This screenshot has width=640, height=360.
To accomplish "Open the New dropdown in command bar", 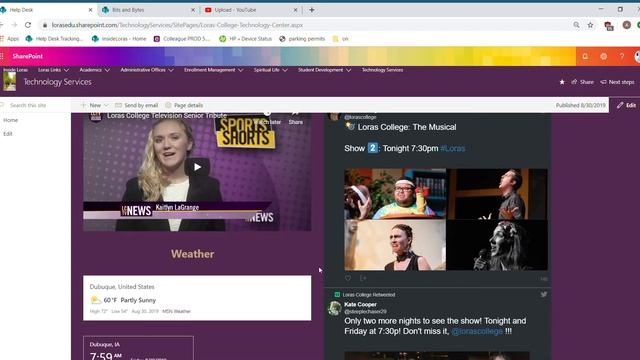I will (x=94, y=105).
